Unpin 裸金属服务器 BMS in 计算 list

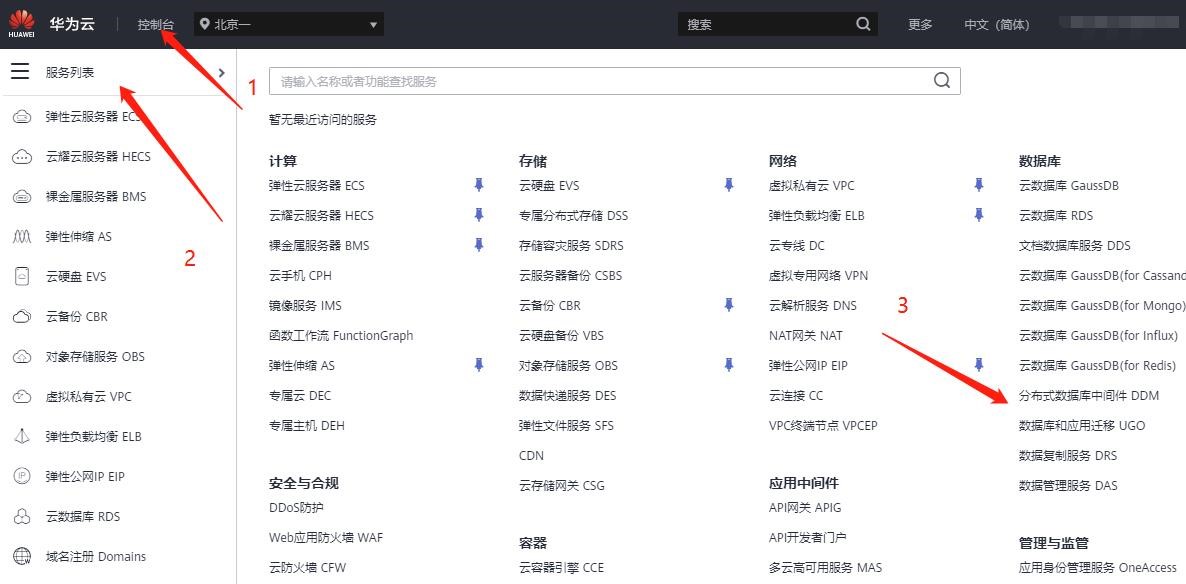[478, 244]
